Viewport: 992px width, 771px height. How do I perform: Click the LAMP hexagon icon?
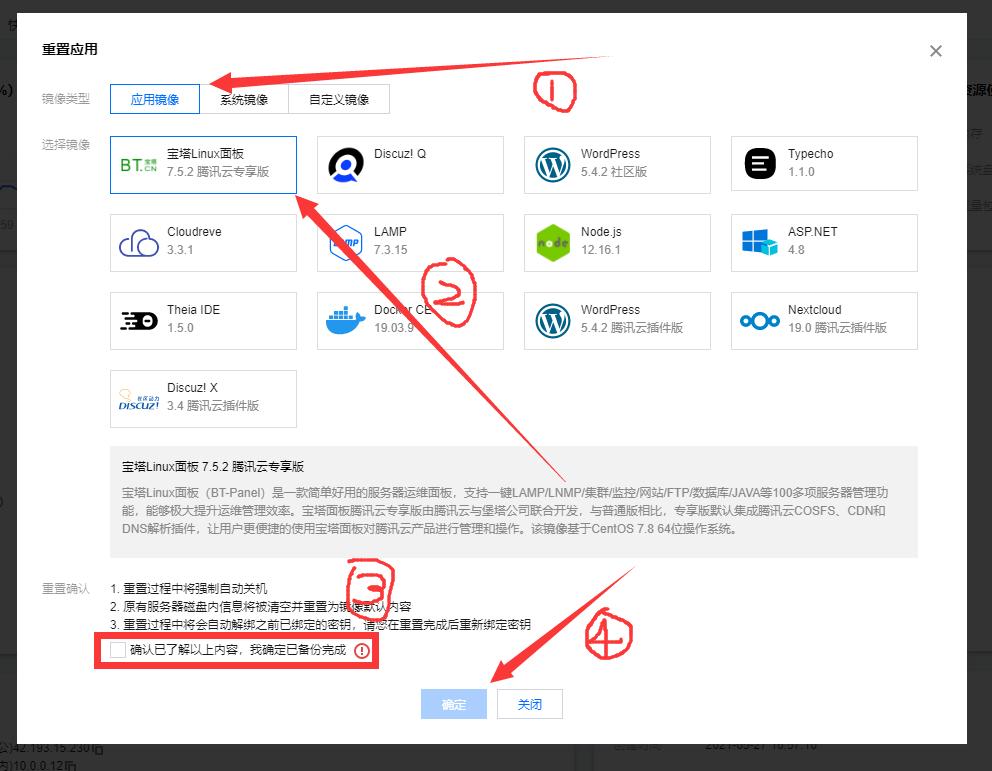point(345,243)
